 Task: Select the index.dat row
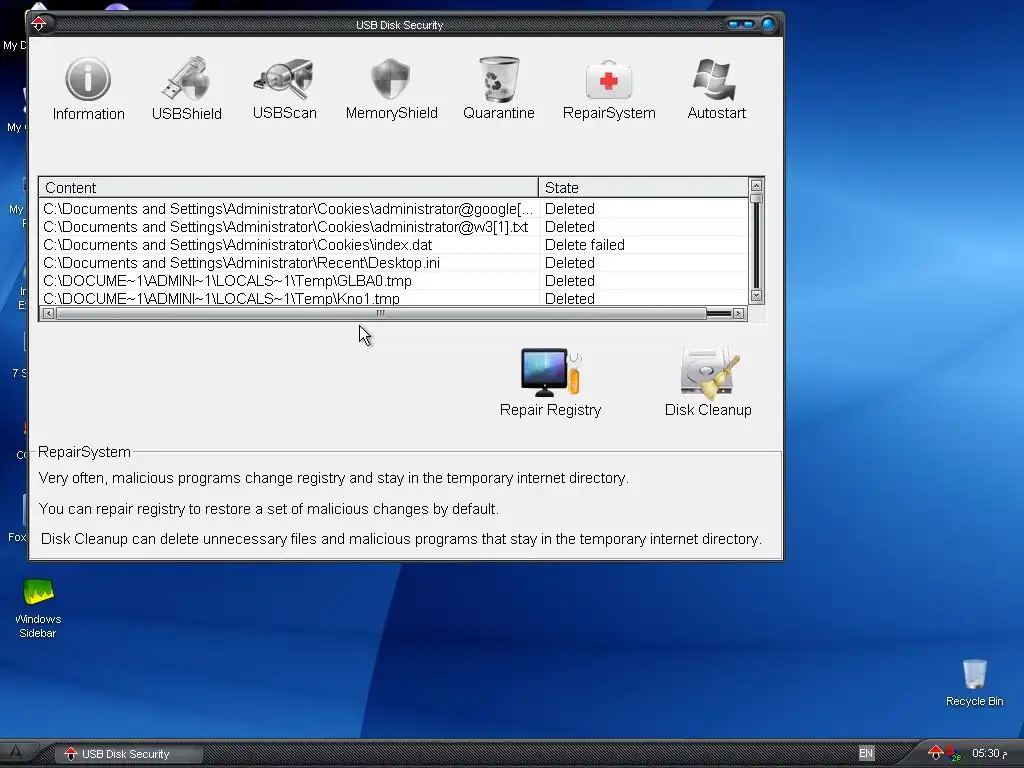pos(393,245)
